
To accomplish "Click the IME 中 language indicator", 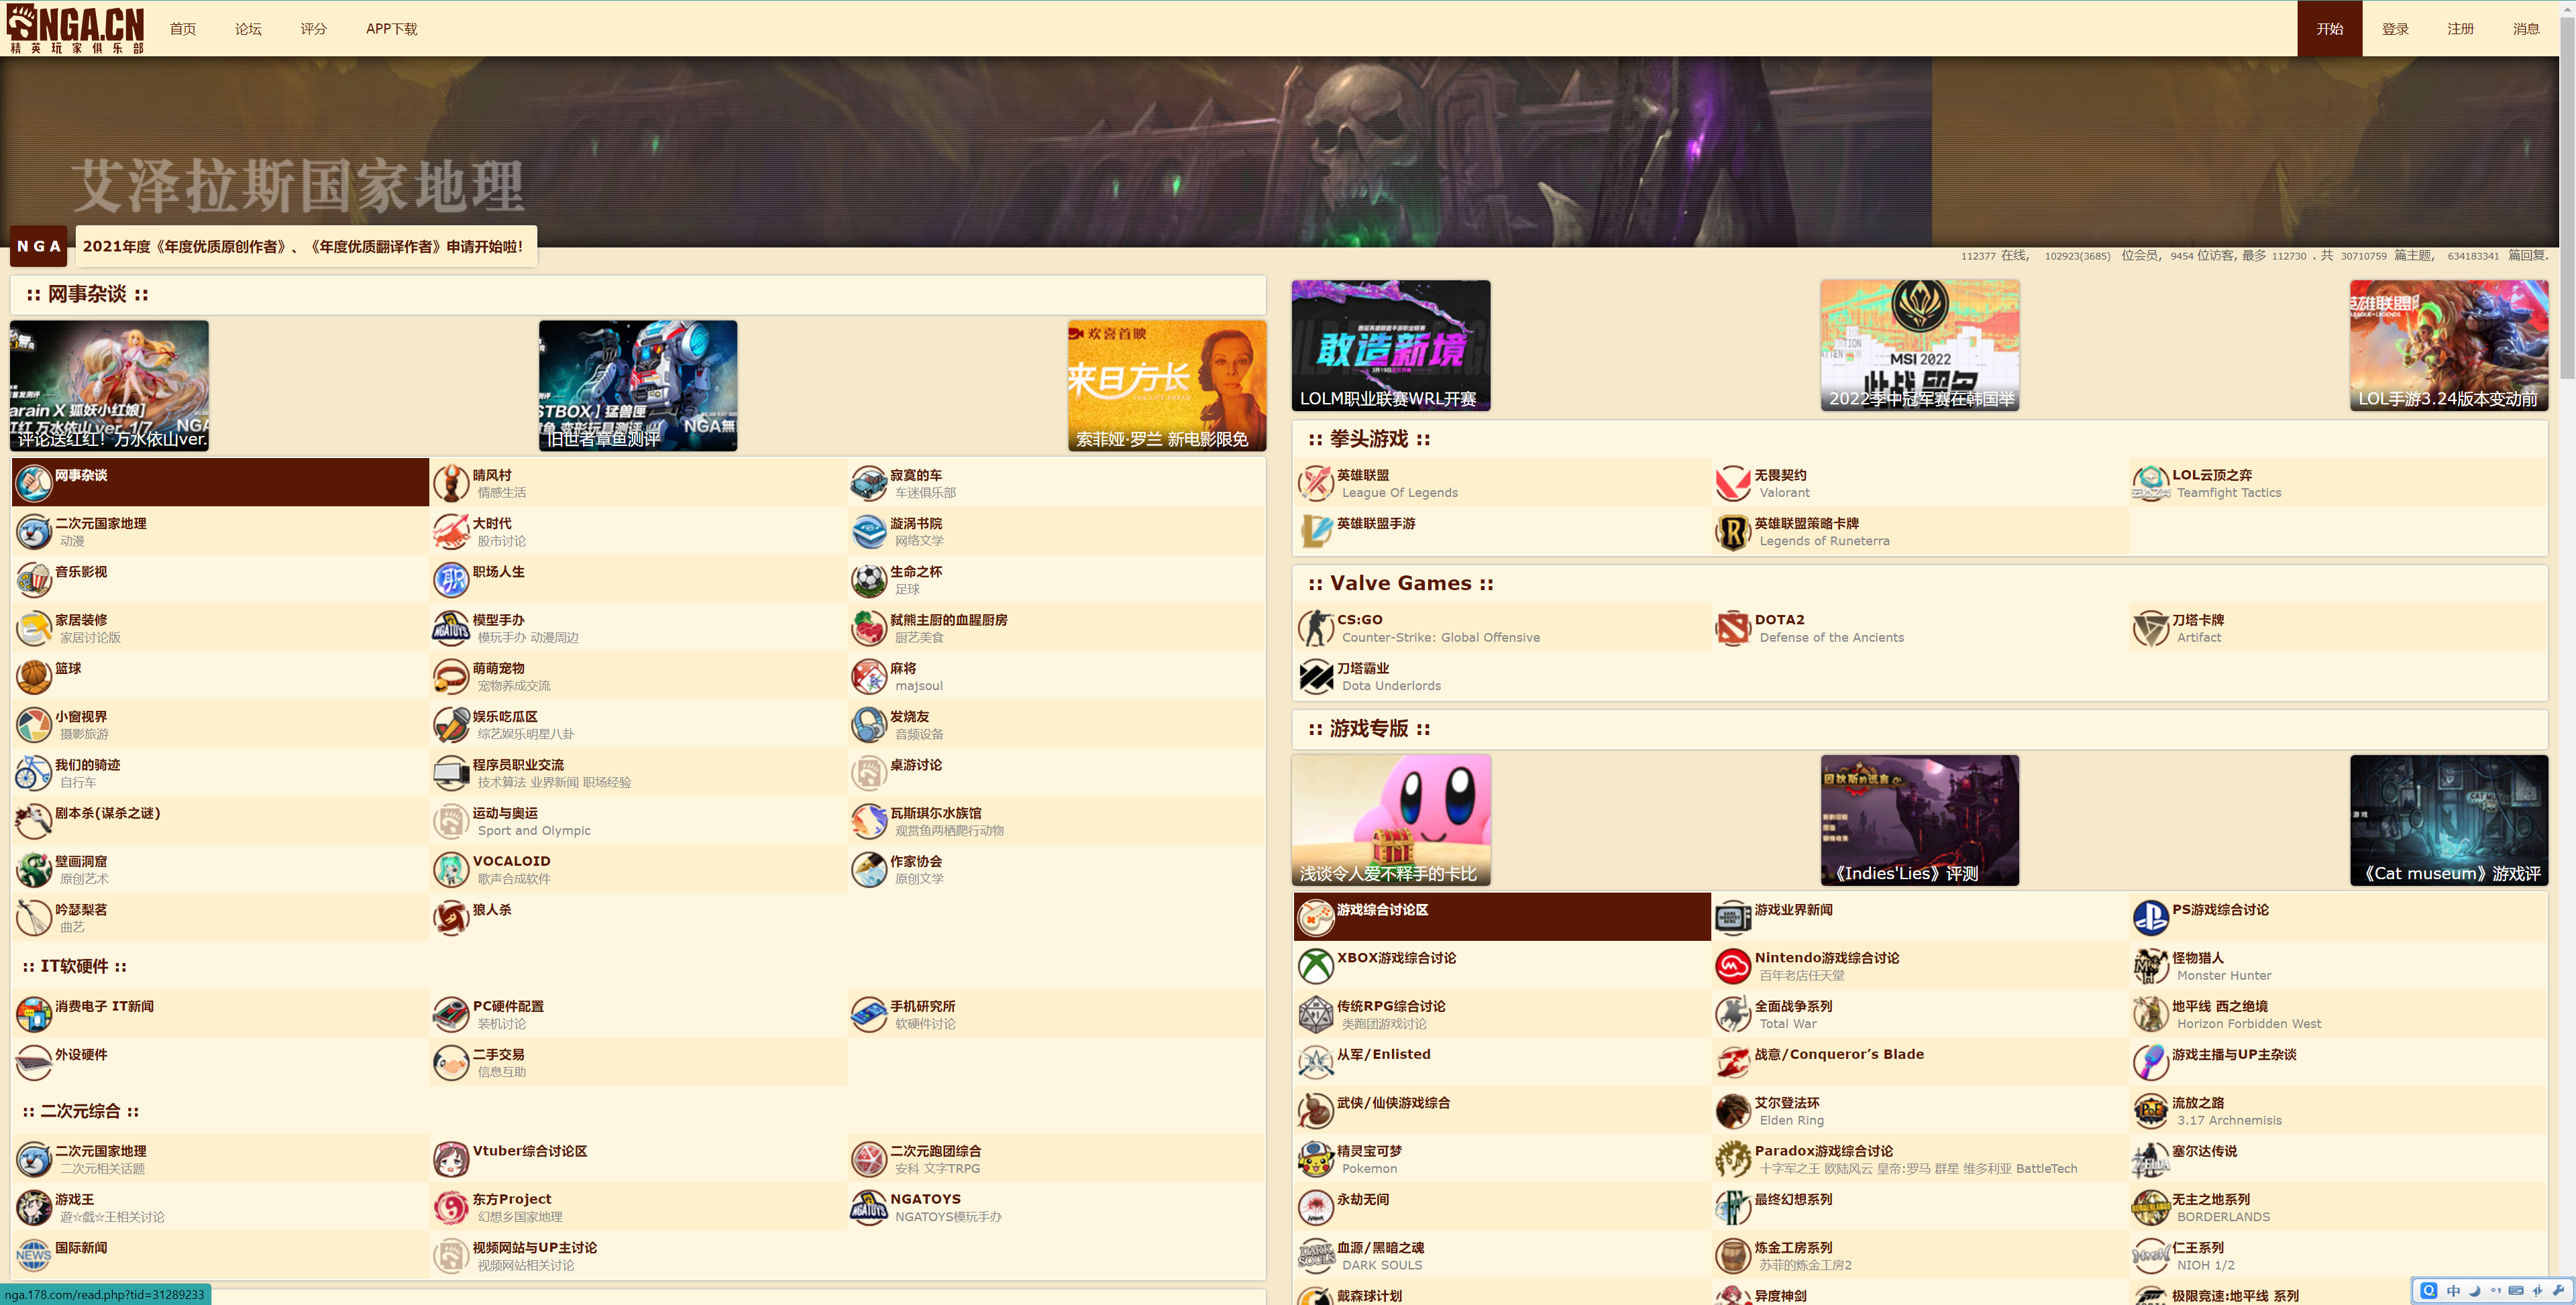I will [x=2453, y=1290].
